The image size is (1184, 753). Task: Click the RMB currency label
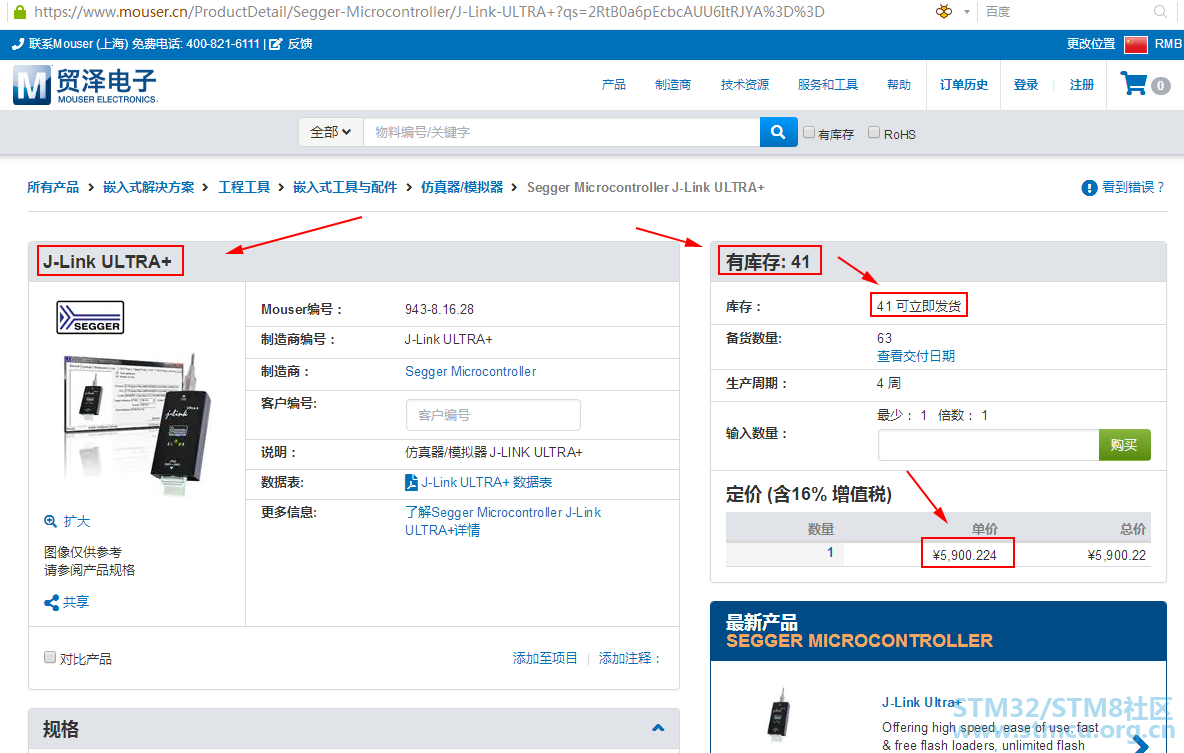click(x=1167, y=44)
